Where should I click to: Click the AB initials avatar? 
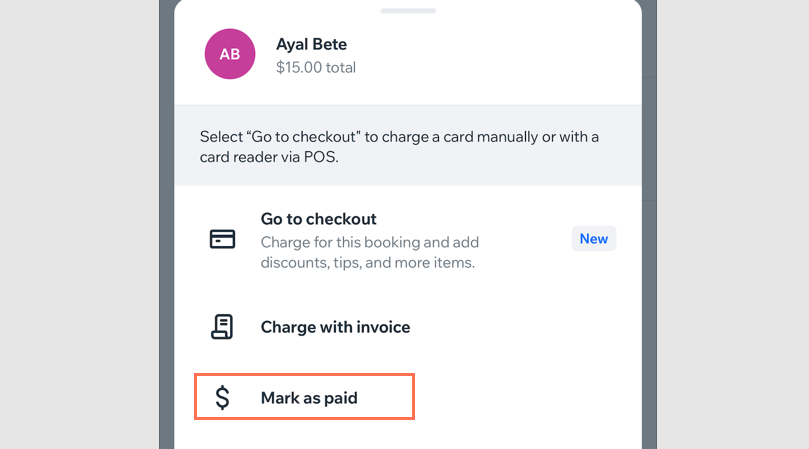(x=230, y=54)
